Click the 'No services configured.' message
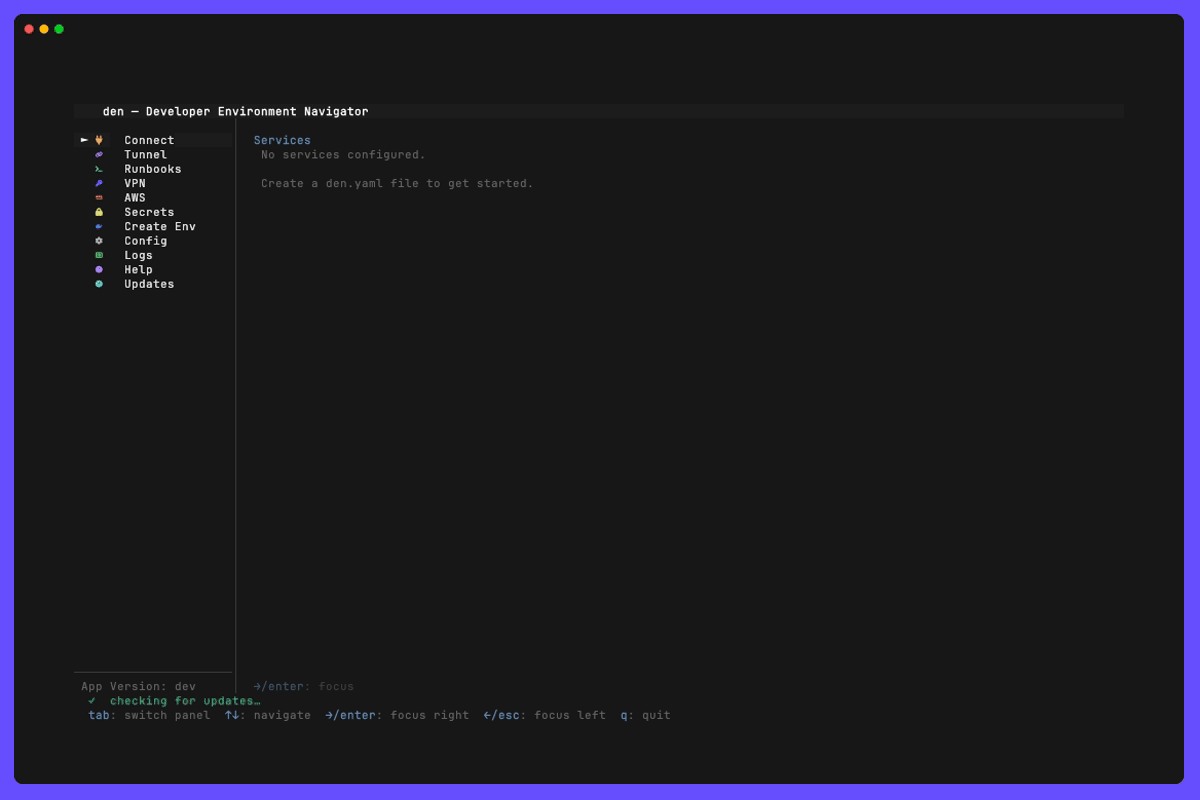Image resolution: width=1200 pixels, height=800 pixels. (343, 155)
